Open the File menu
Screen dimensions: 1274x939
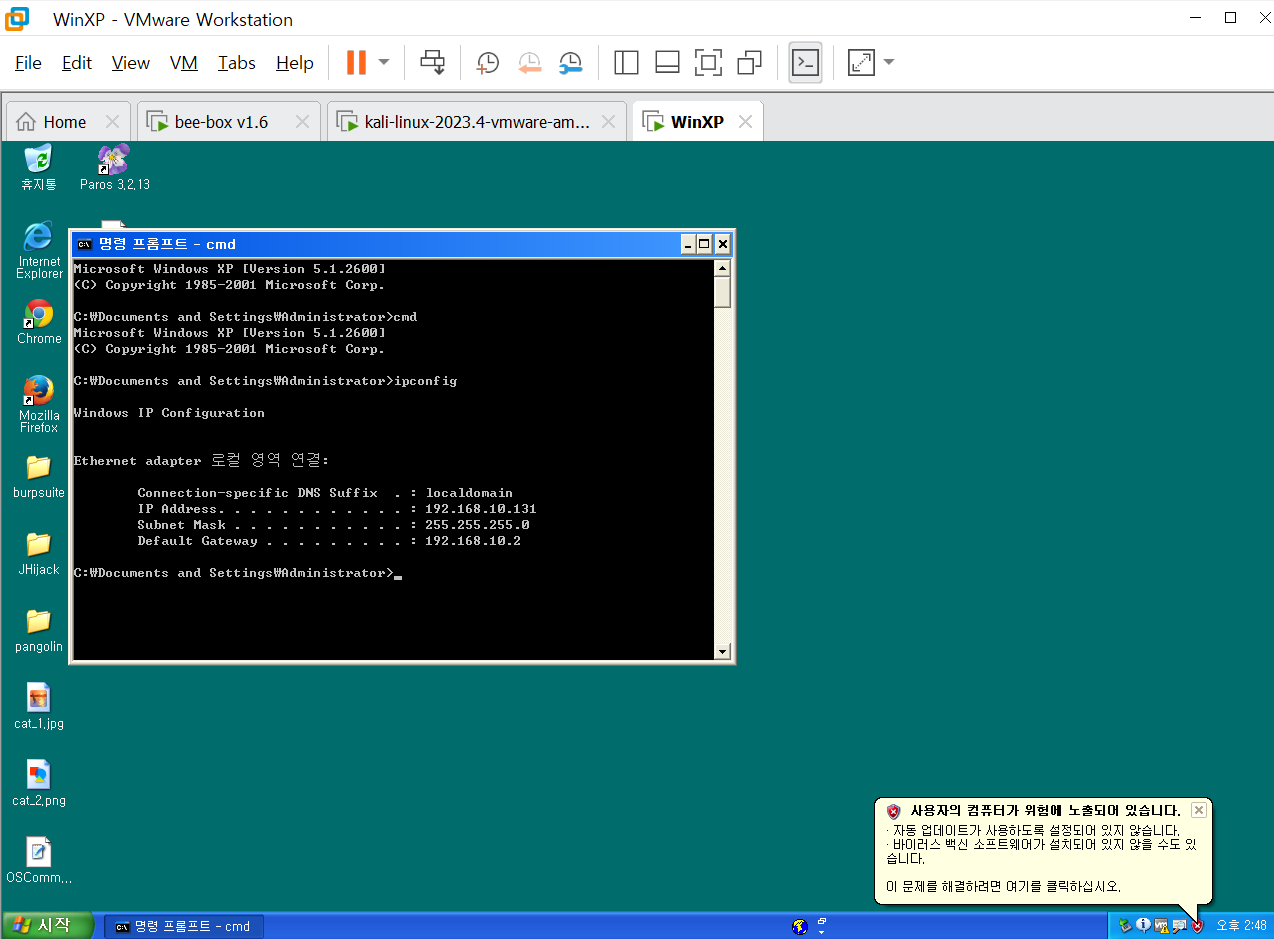coord(28,63)
